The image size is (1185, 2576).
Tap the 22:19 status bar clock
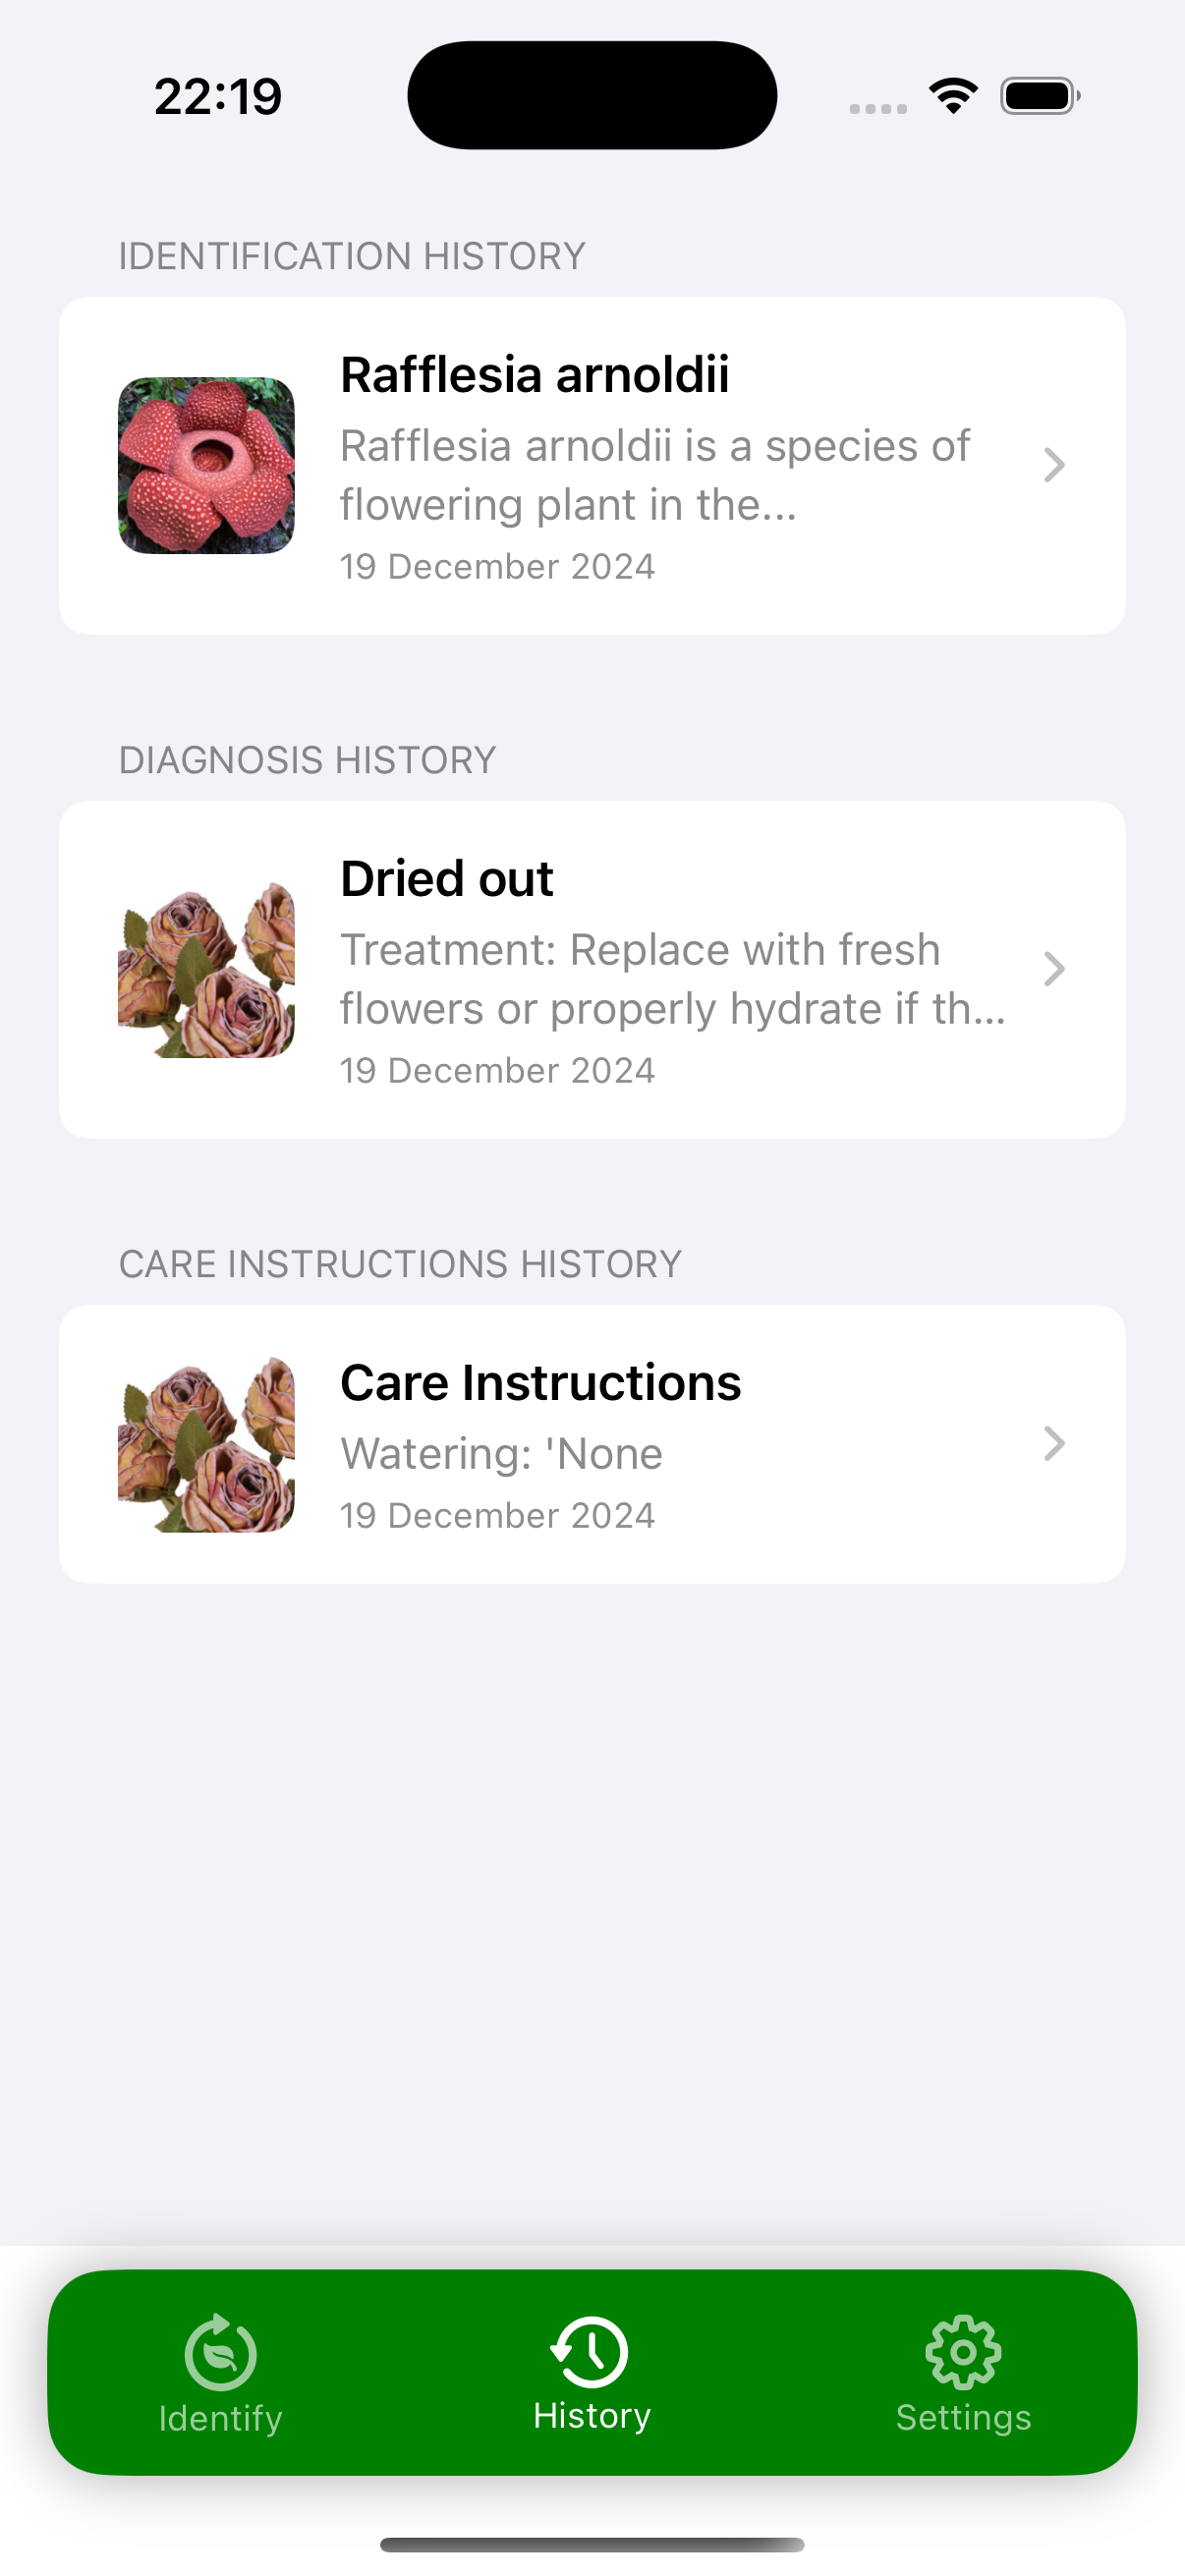(218, 97)
